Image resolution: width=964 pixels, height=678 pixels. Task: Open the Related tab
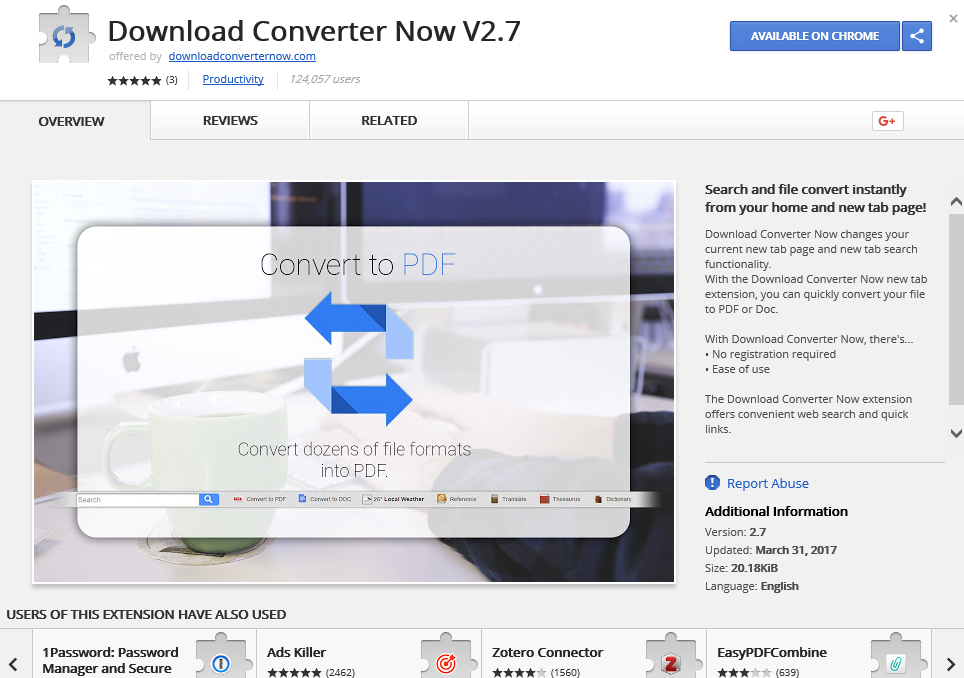pos(389,121)
